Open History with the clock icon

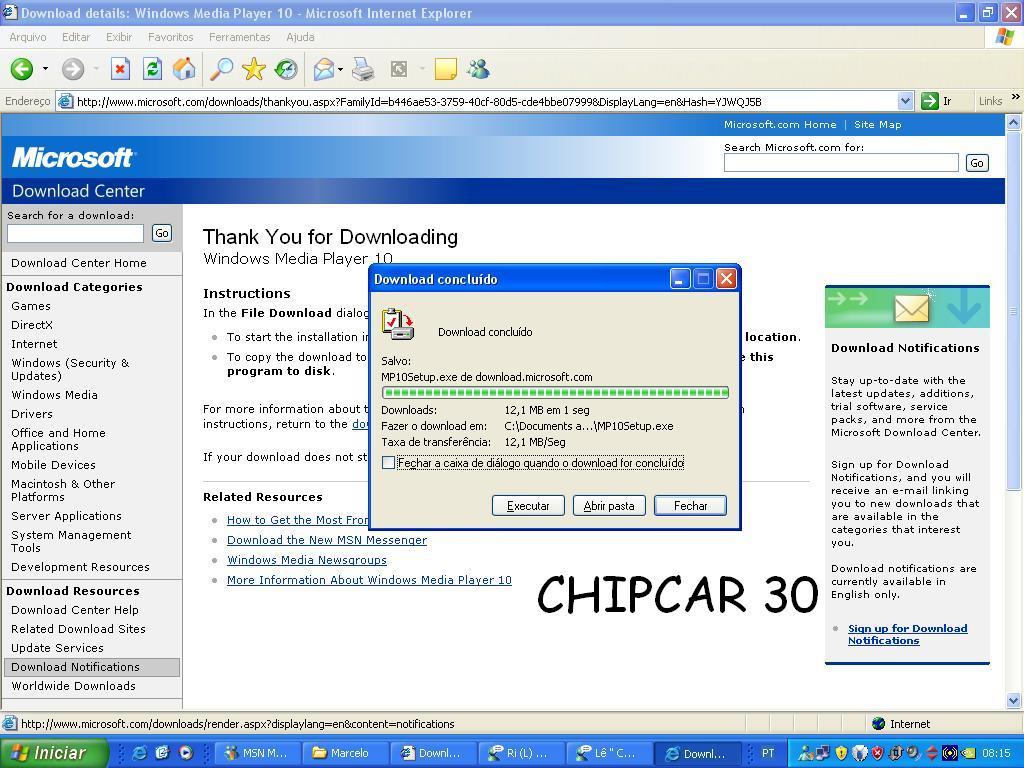coord(286,69)
